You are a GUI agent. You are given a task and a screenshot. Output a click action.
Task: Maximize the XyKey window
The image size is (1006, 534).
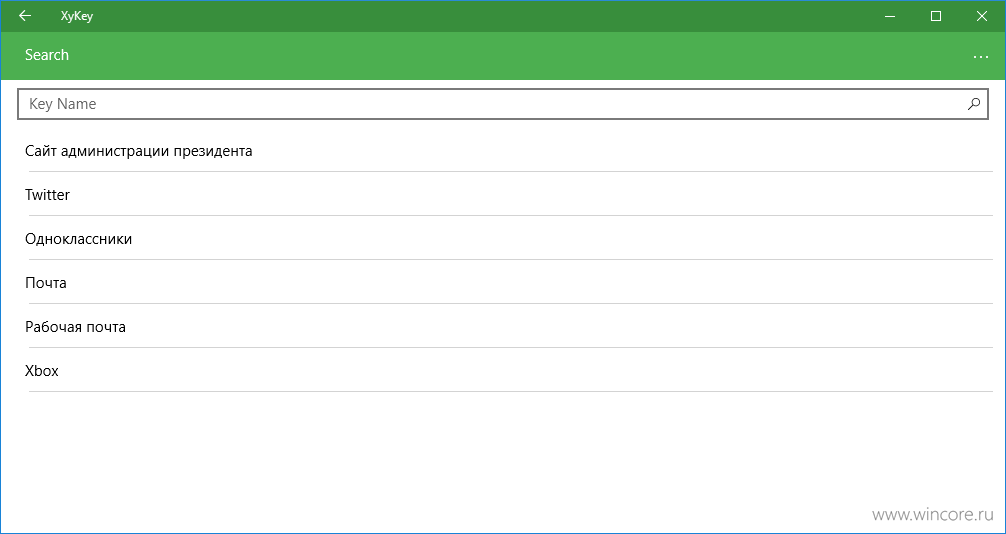pos(935,17)
